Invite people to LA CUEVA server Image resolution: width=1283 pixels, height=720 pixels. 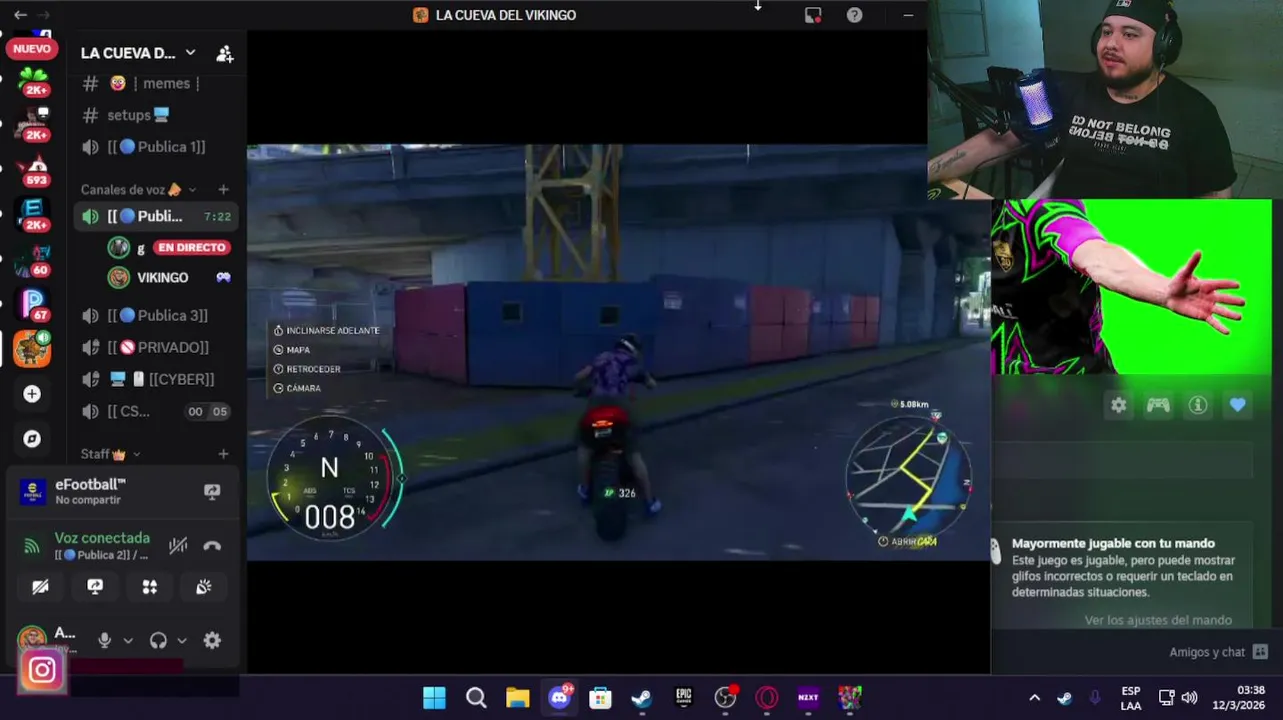coord(225,54)
